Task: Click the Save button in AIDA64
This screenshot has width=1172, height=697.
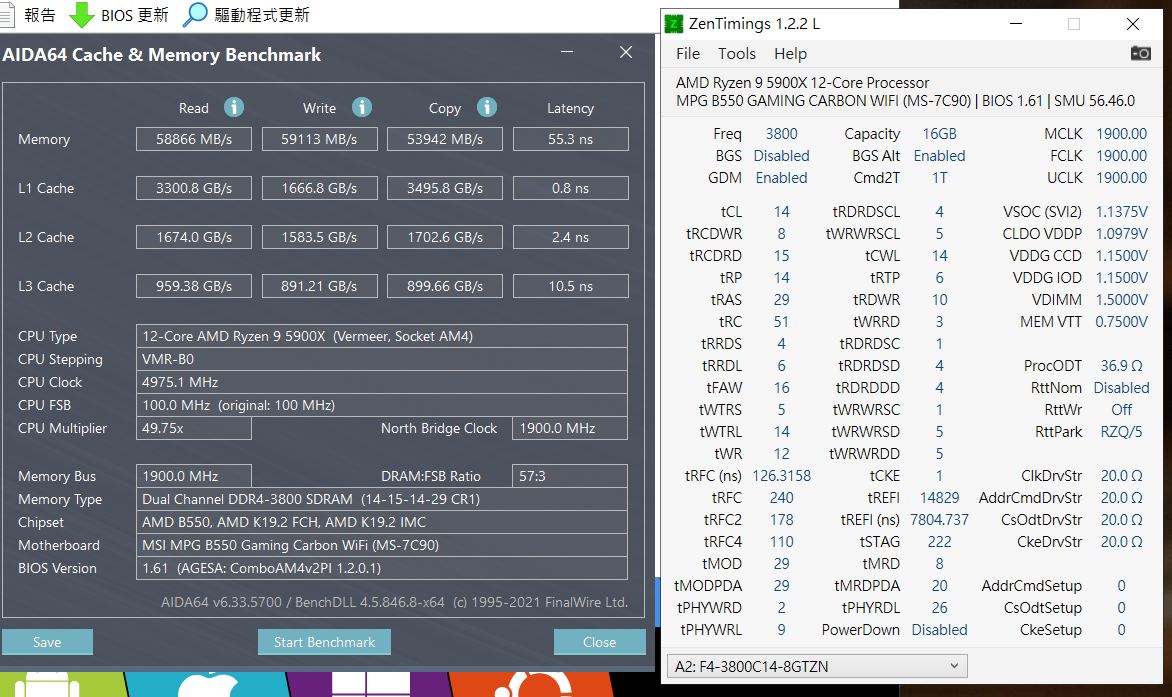Action: [x=47, y=642]
